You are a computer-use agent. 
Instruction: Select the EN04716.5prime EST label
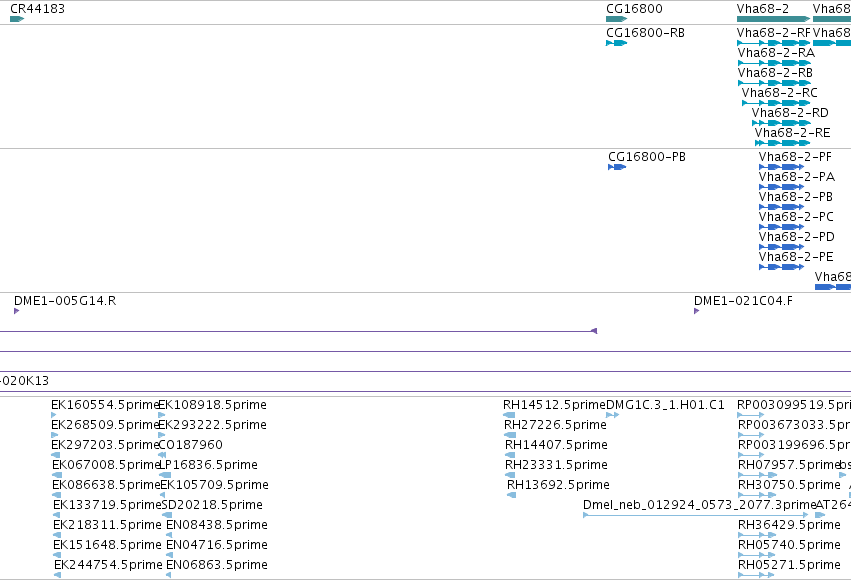(217, 545)
